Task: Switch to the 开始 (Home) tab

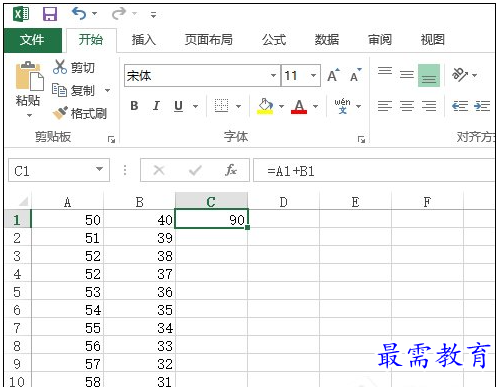Action: pos(91,40)
